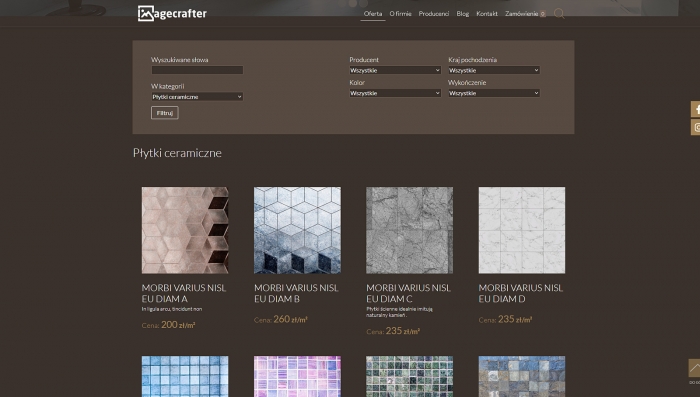
Task: Open the grey marble tile thumbnail
Action: pos(409,230)
